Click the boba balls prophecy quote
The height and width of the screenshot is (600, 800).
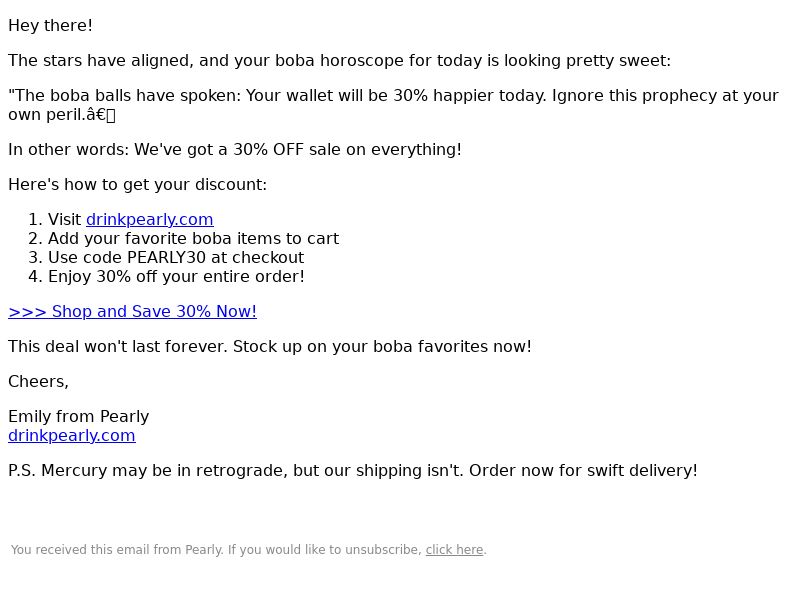(393, 105)
